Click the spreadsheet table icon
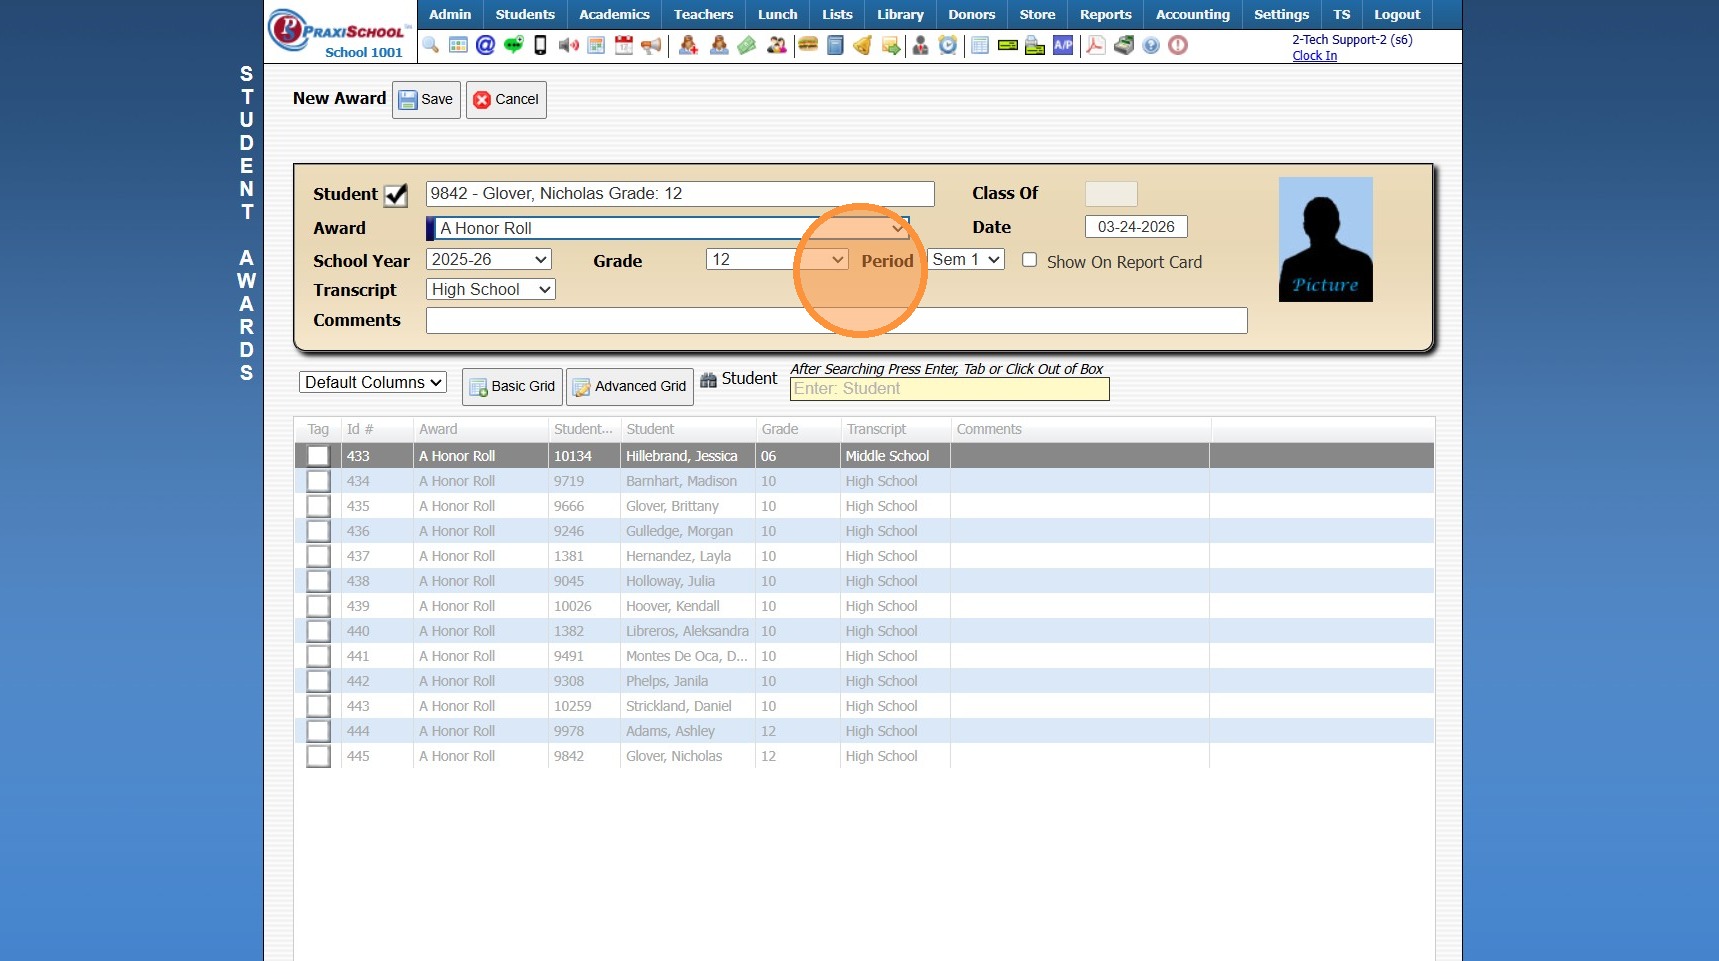 click(980, 45)
